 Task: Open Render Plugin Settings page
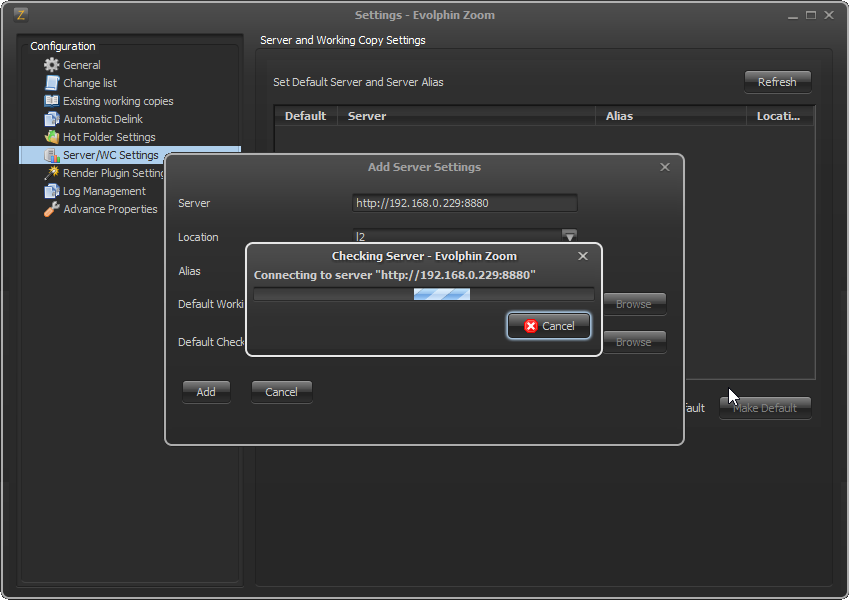114,173
